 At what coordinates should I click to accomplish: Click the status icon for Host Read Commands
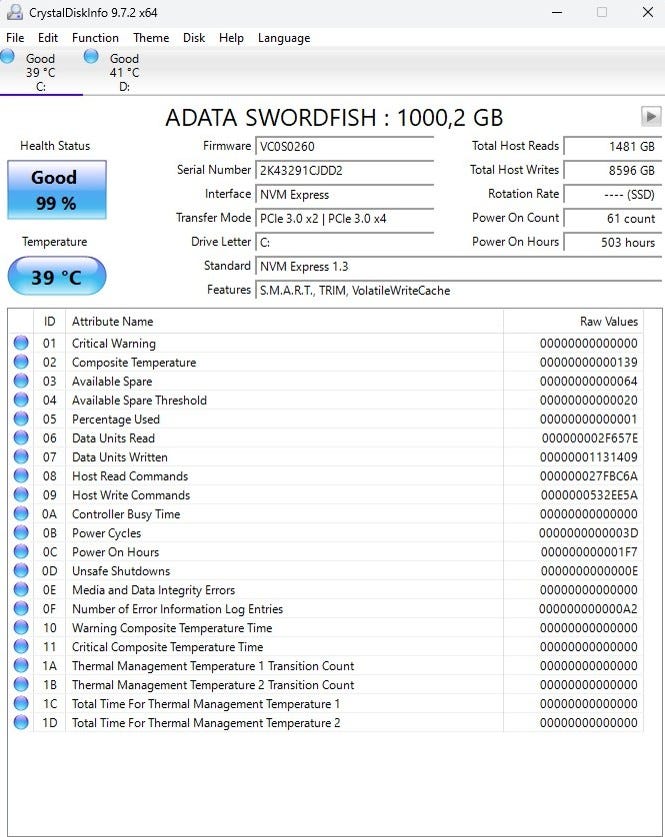pos(21,476)
